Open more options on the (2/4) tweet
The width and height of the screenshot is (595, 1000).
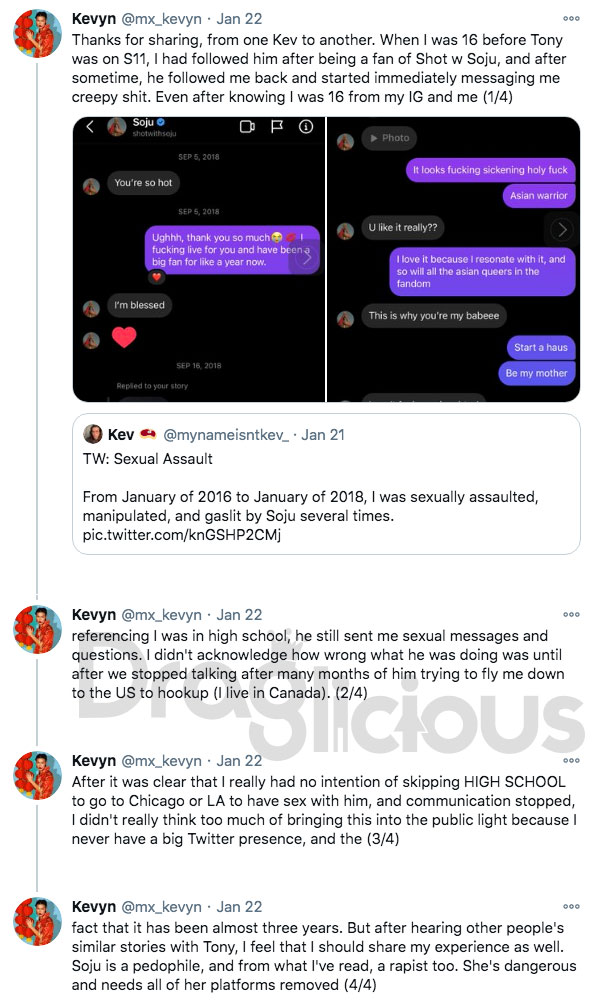(x=571, y=615)
